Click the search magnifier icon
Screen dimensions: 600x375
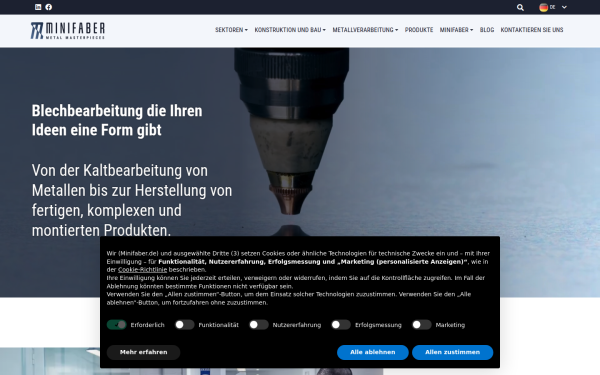520,7
